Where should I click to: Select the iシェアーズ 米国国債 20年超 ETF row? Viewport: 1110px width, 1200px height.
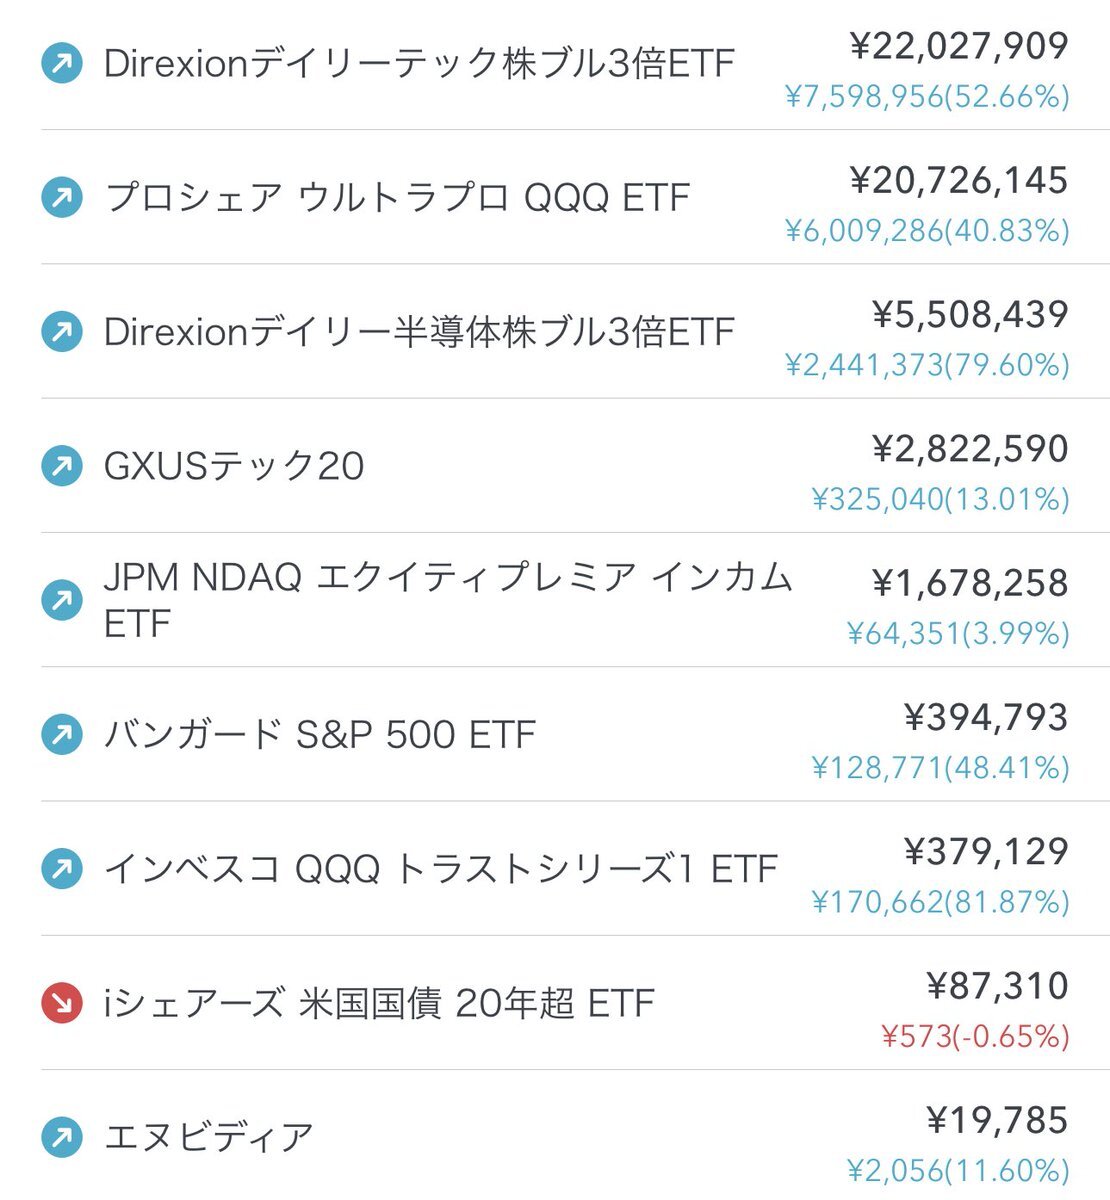click(x=575, y=1003)
